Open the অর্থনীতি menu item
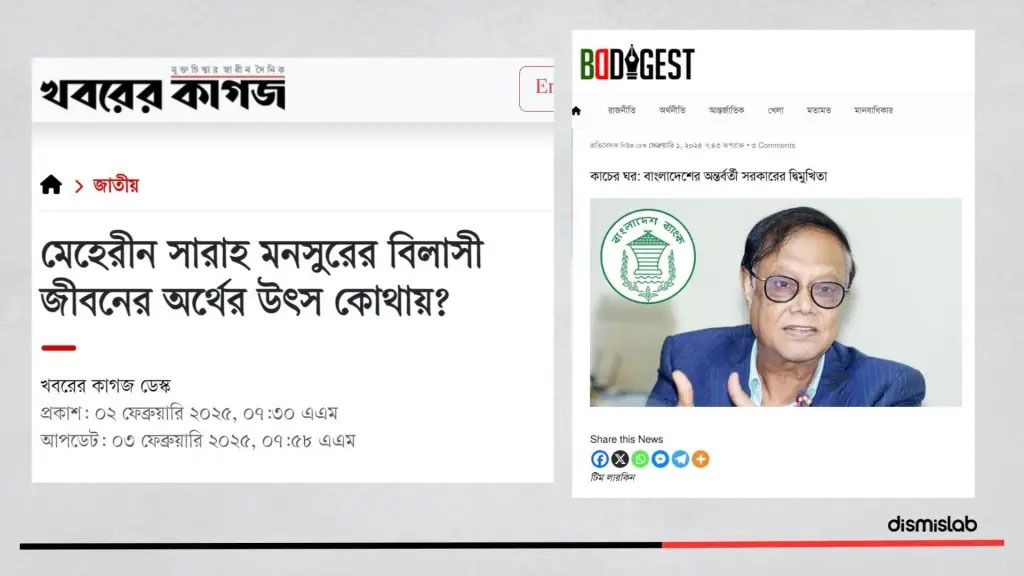Screen dimensions: 1024x576 click(x=673, y=110)
